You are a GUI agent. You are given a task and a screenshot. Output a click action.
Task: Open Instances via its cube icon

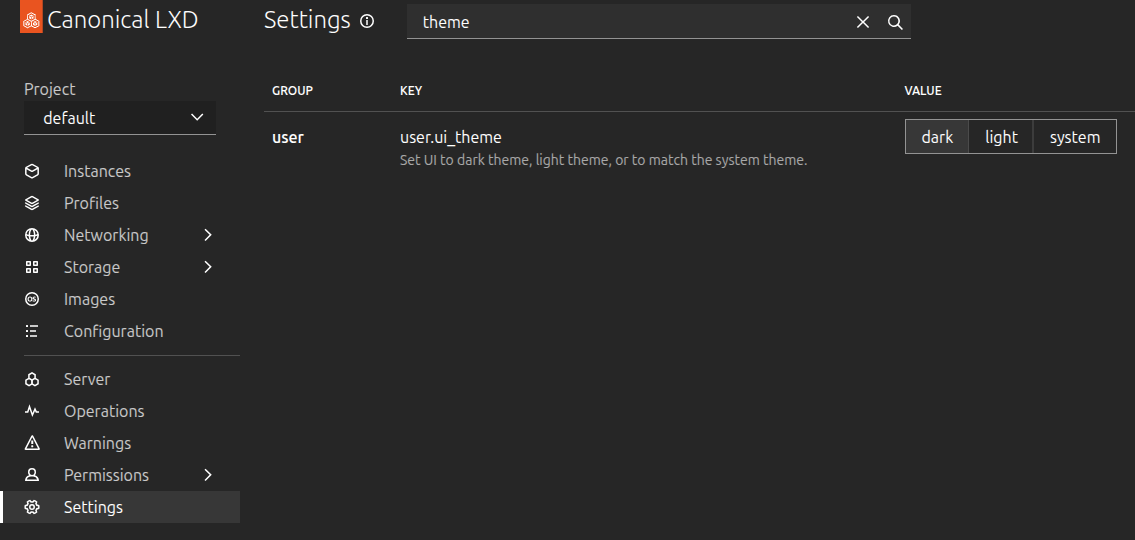click(x=32, y=171)
